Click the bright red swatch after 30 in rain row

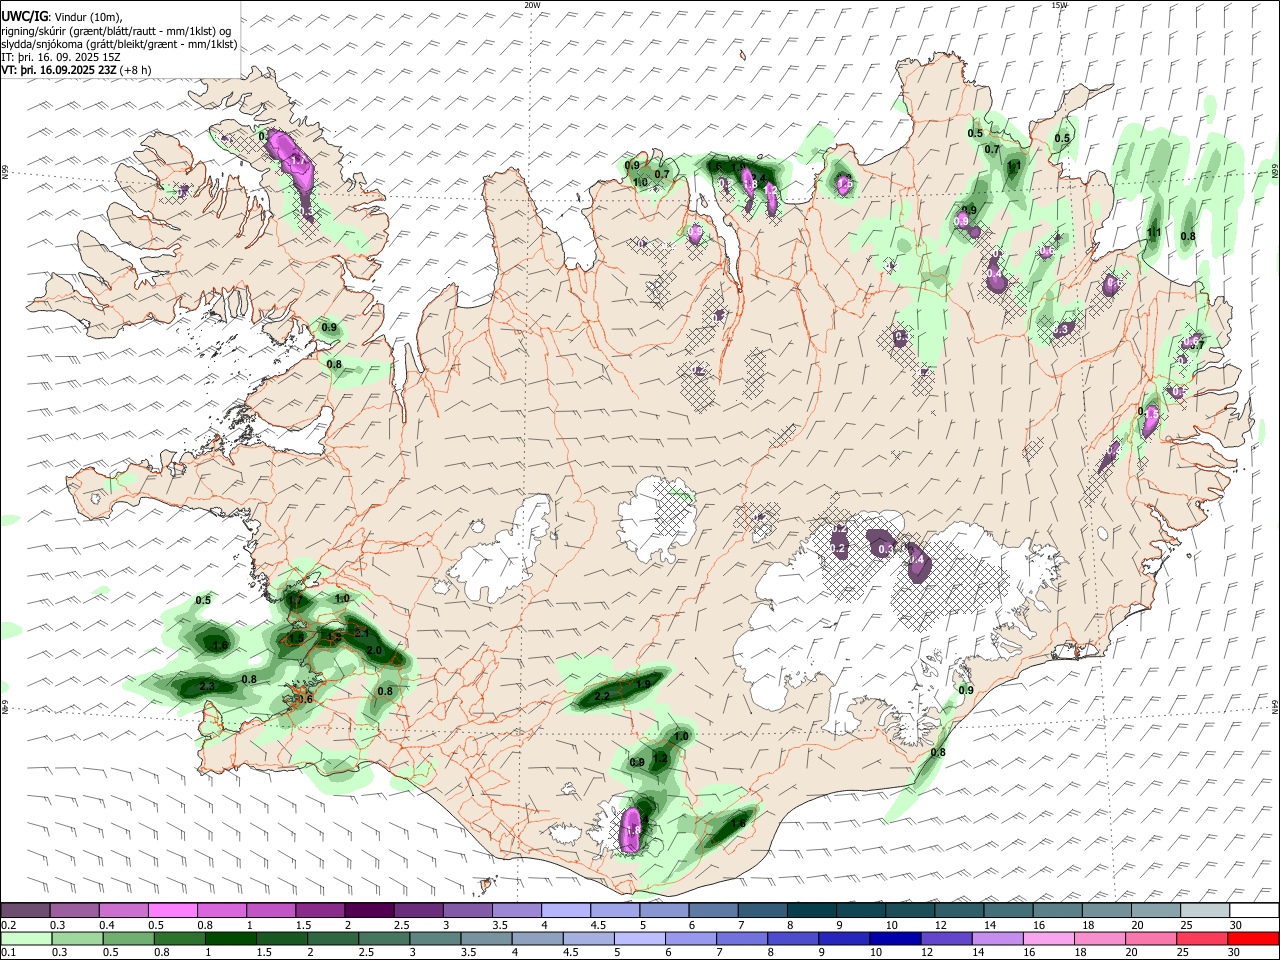point(1253,938)
